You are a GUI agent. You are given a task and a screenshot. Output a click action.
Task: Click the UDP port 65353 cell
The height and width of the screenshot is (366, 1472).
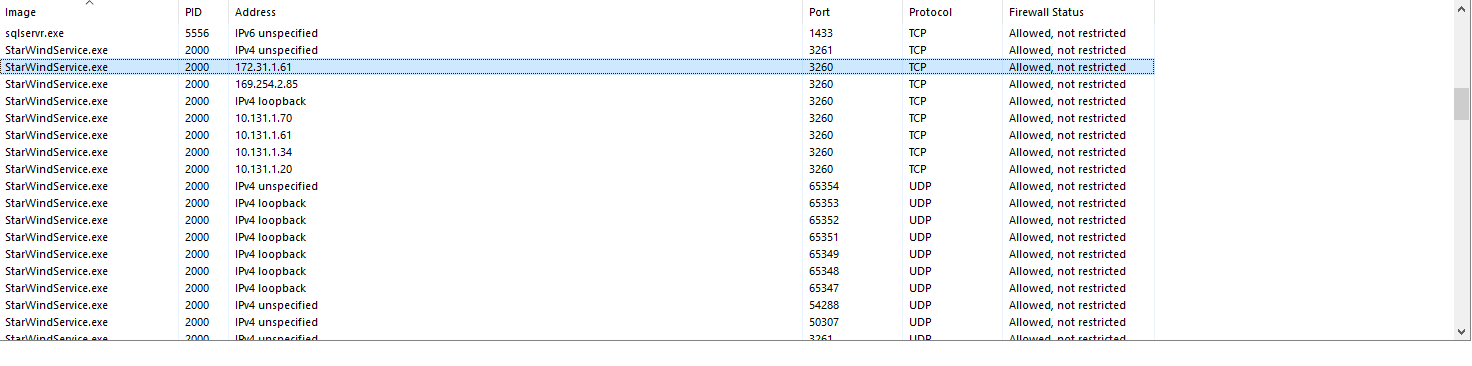(x=824, y=203)
